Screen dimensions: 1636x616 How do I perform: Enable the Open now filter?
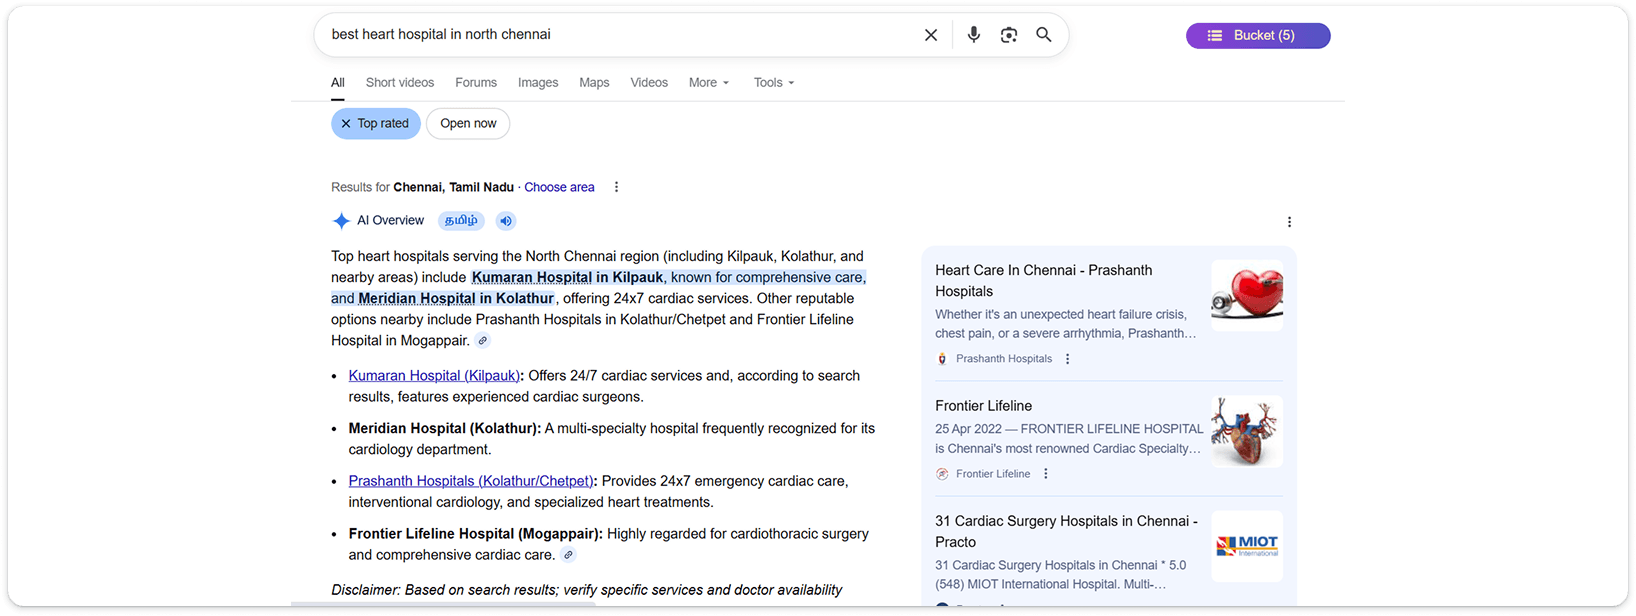coord(468,124)
